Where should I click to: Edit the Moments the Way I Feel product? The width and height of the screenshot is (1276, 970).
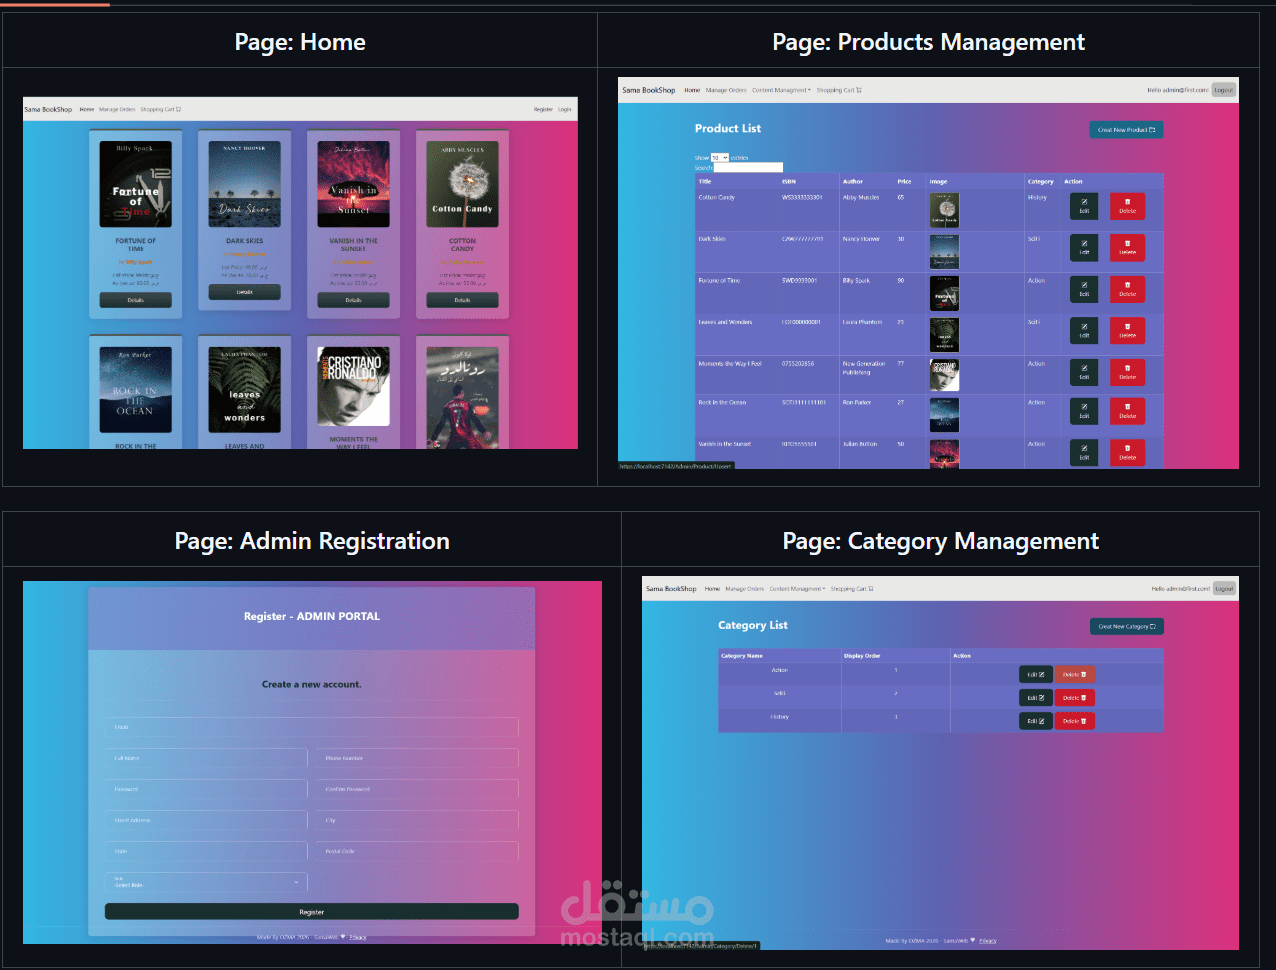[1084, 372]
